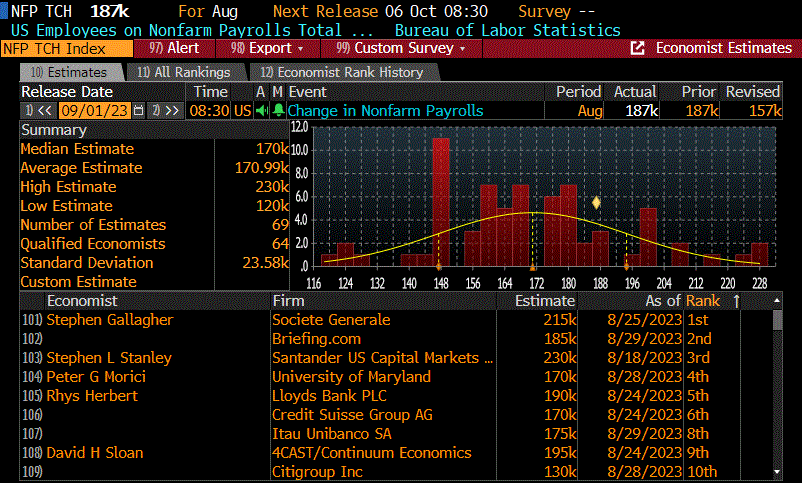
Task: Click the 215k estimate cell
Action: 560,320
